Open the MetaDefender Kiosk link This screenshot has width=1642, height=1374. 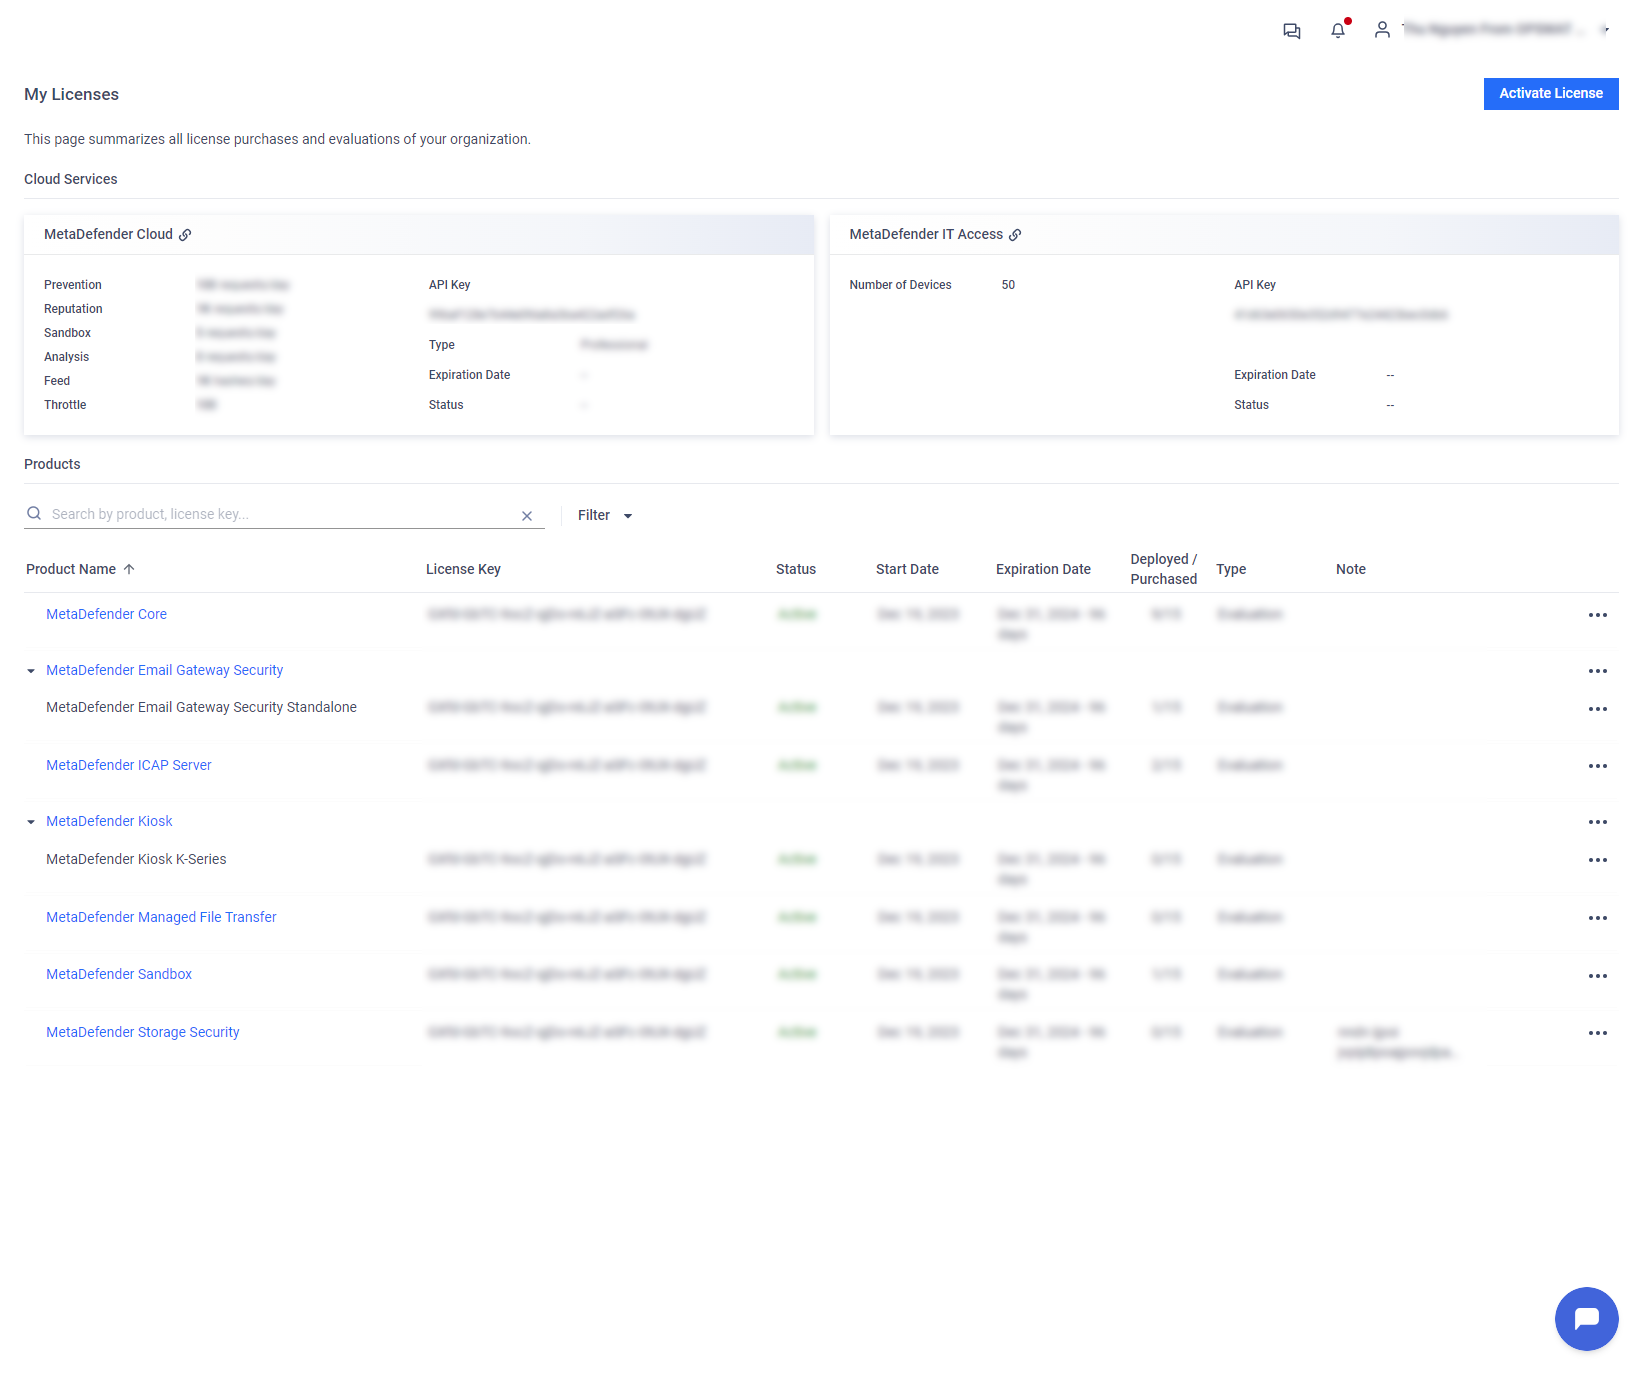[x=109, y=821]
